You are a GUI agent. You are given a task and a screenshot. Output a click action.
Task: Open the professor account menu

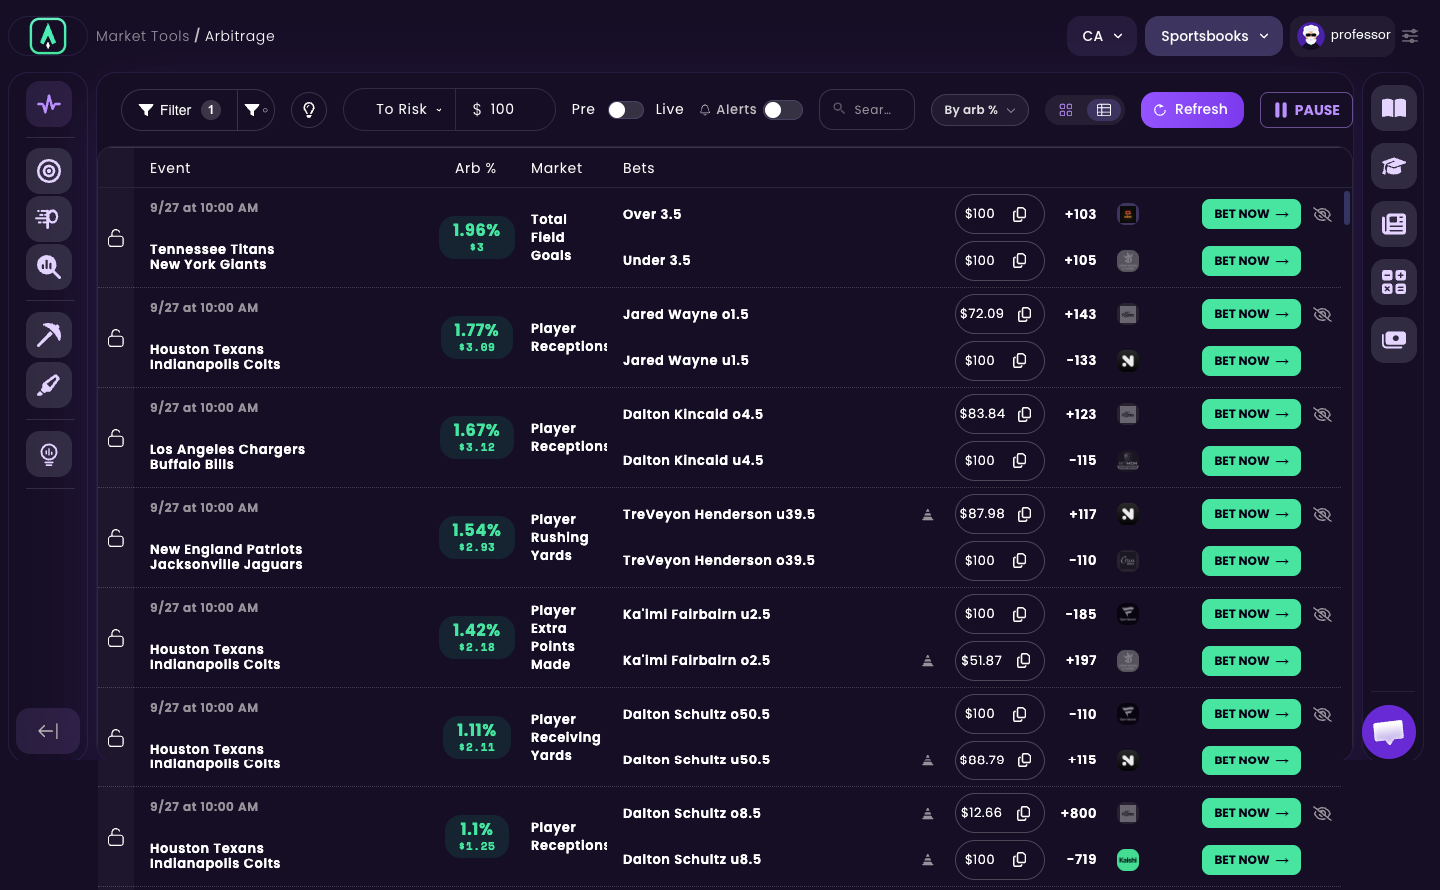[1343, 36]
